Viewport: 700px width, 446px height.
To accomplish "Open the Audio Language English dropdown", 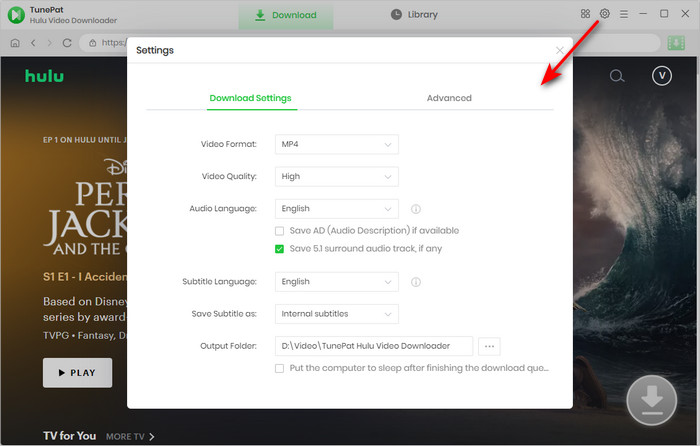I will (x=337, y=208).
